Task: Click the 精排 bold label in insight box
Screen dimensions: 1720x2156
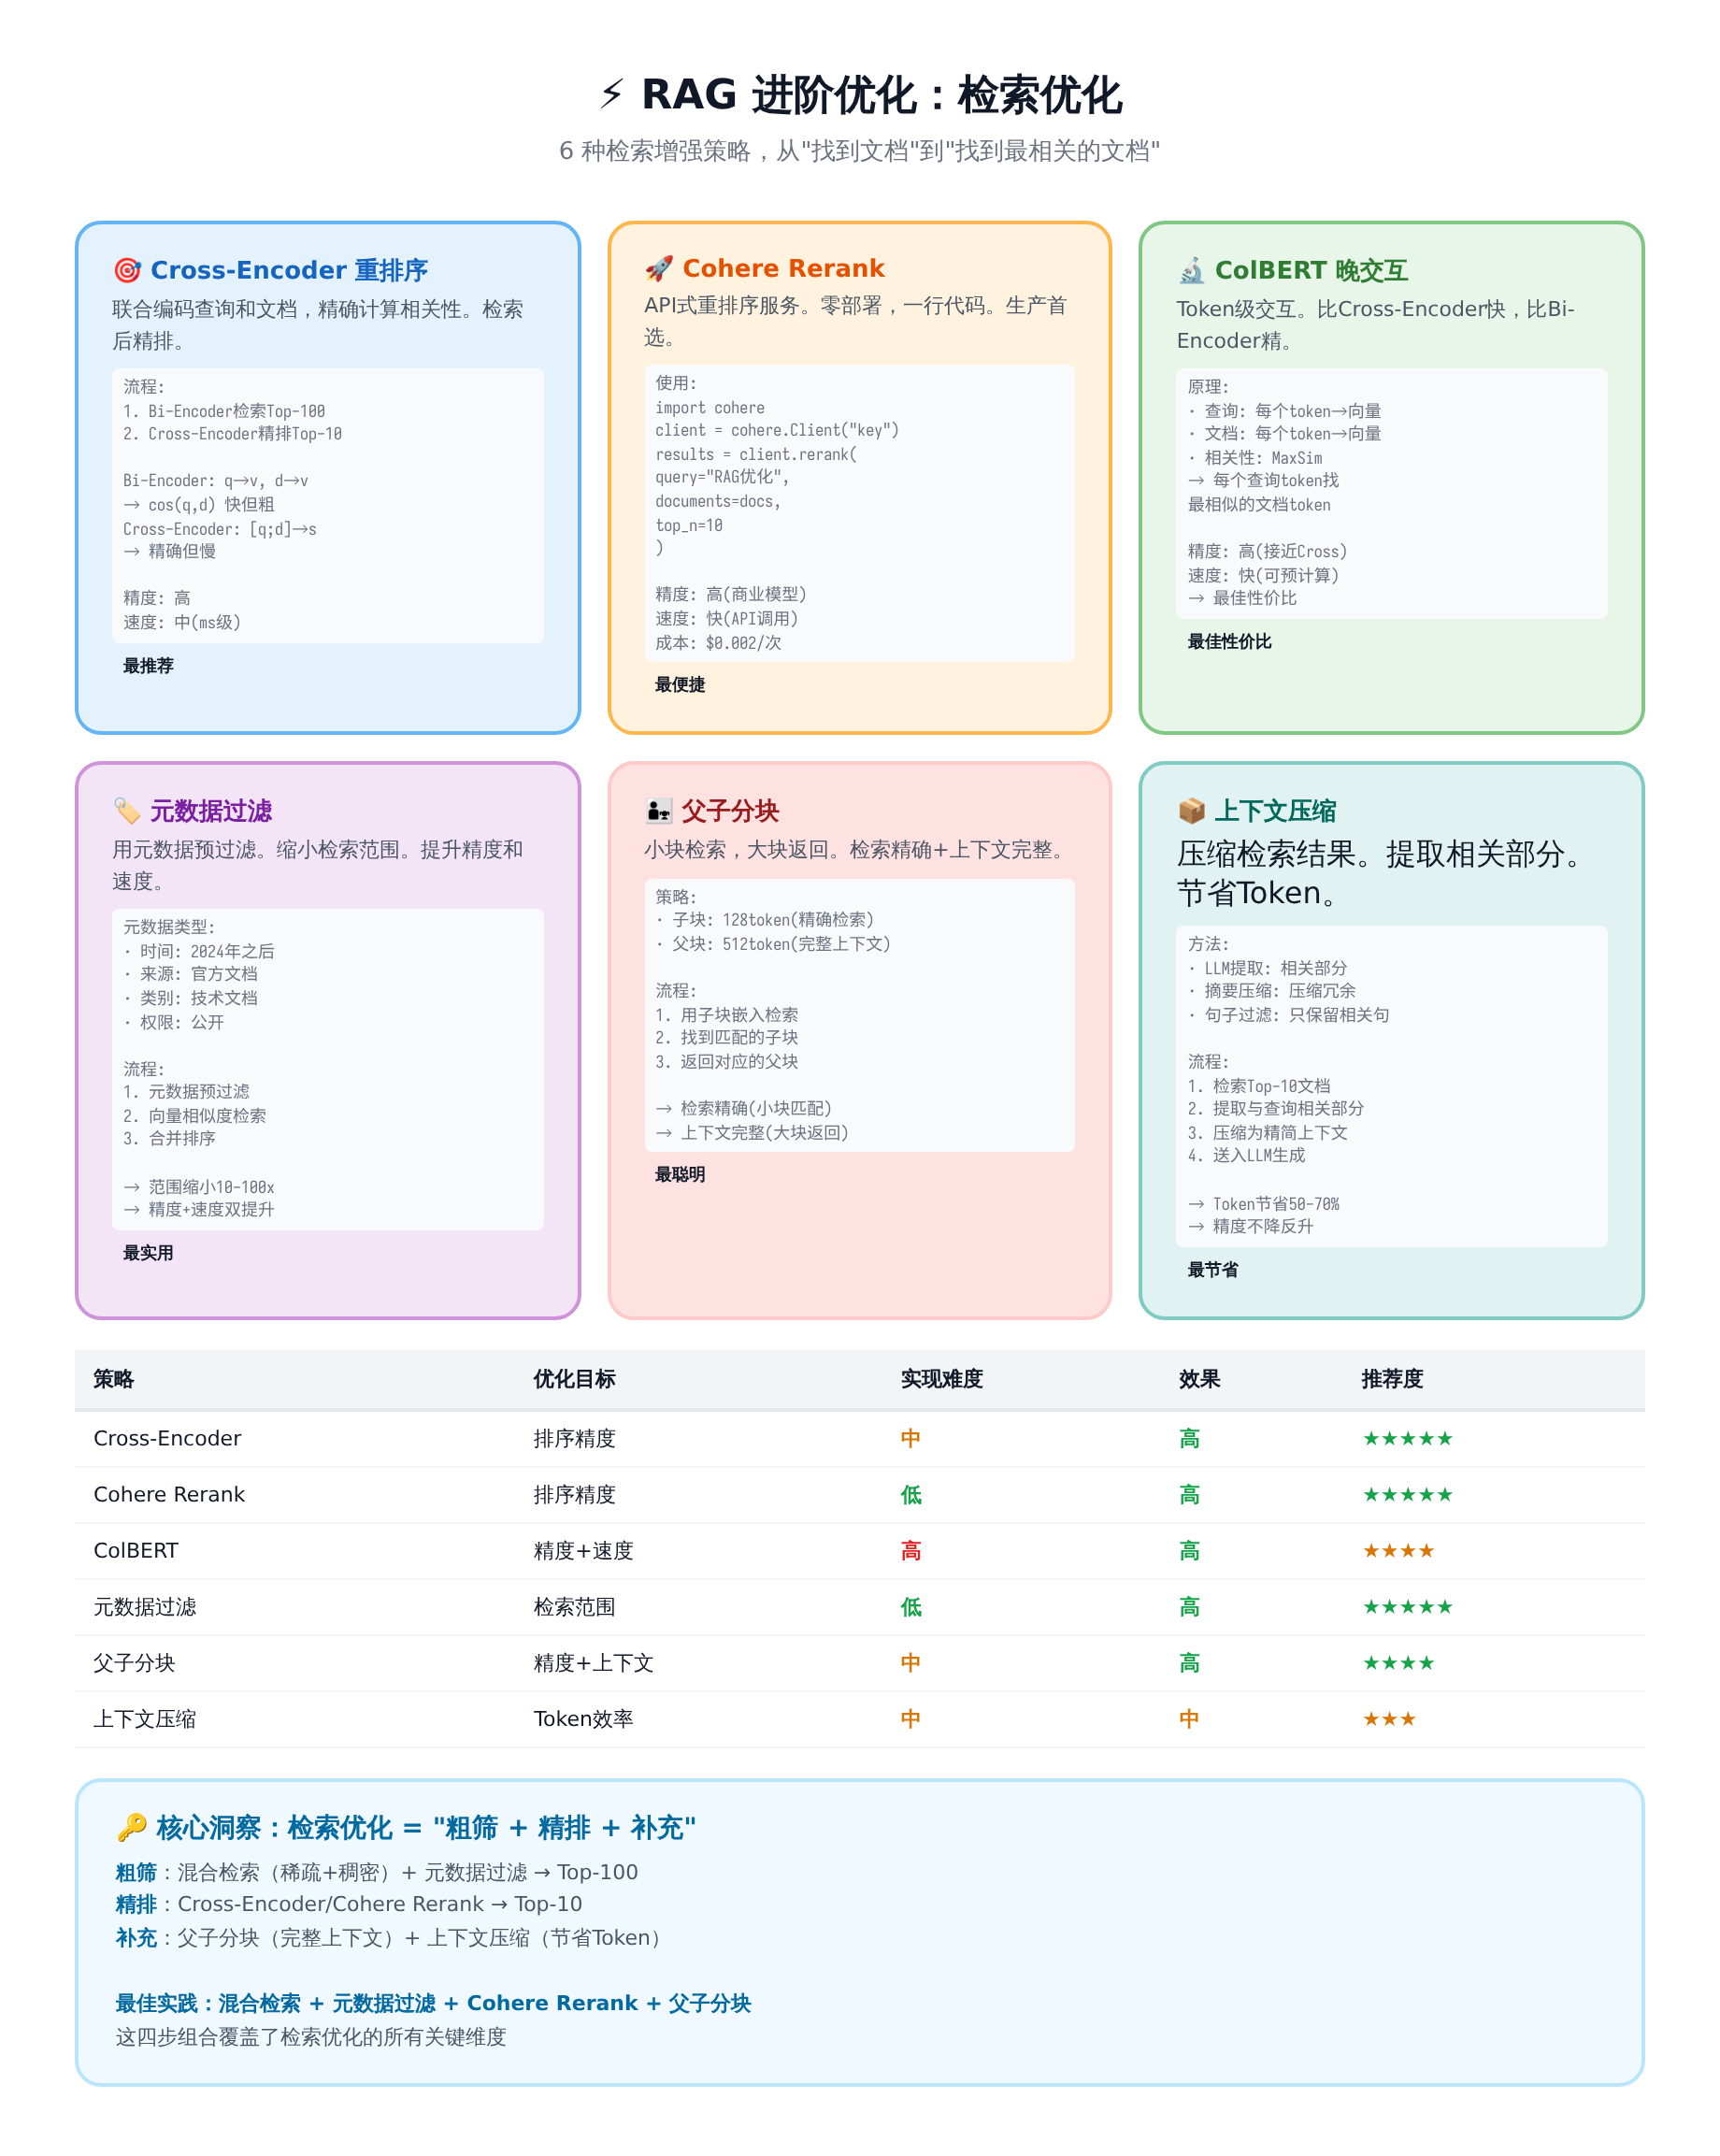Action: 136,1904
